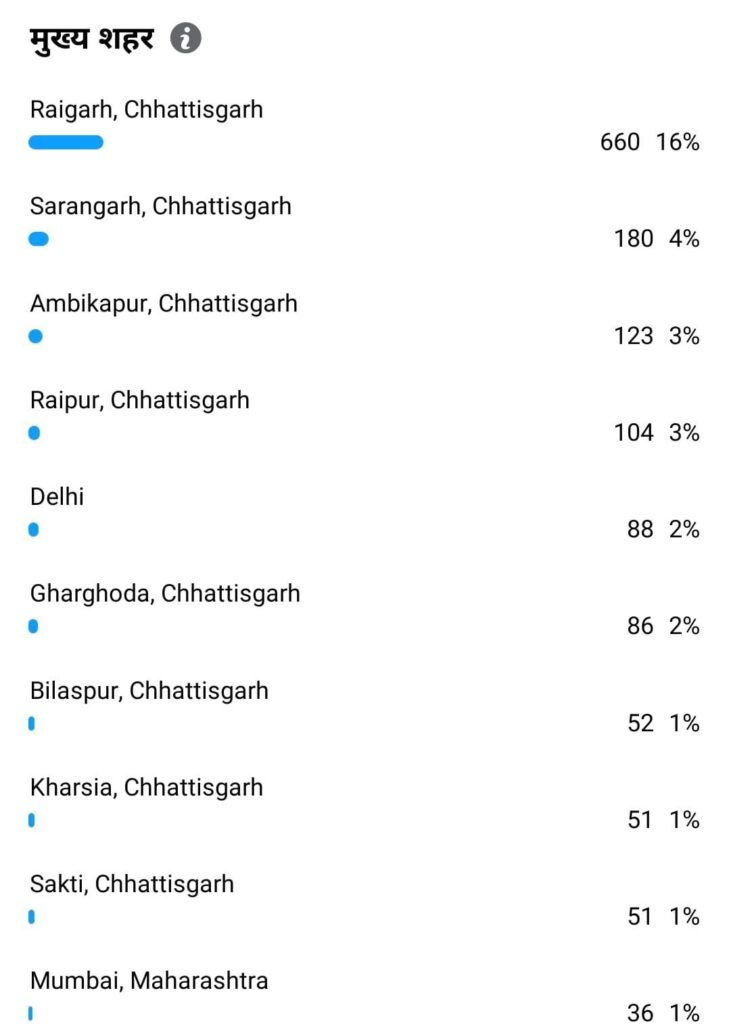Tap the 36 1% value for Mumbai
The height and width of the screenshot is (1024, 729).
663,1012
